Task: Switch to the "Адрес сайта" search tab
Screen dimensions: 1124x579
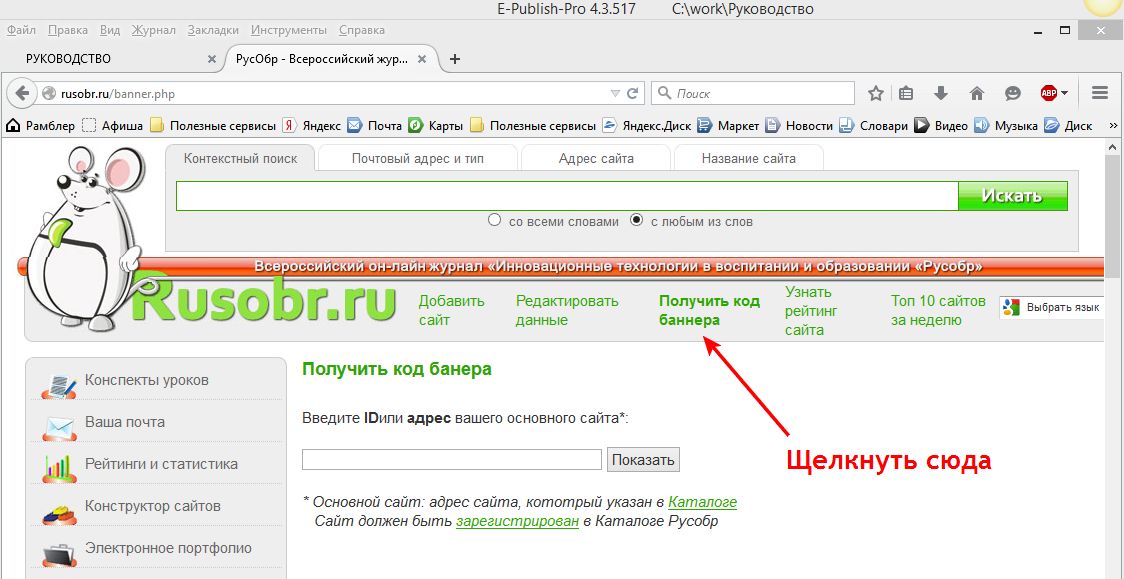Action: (596, 158)
